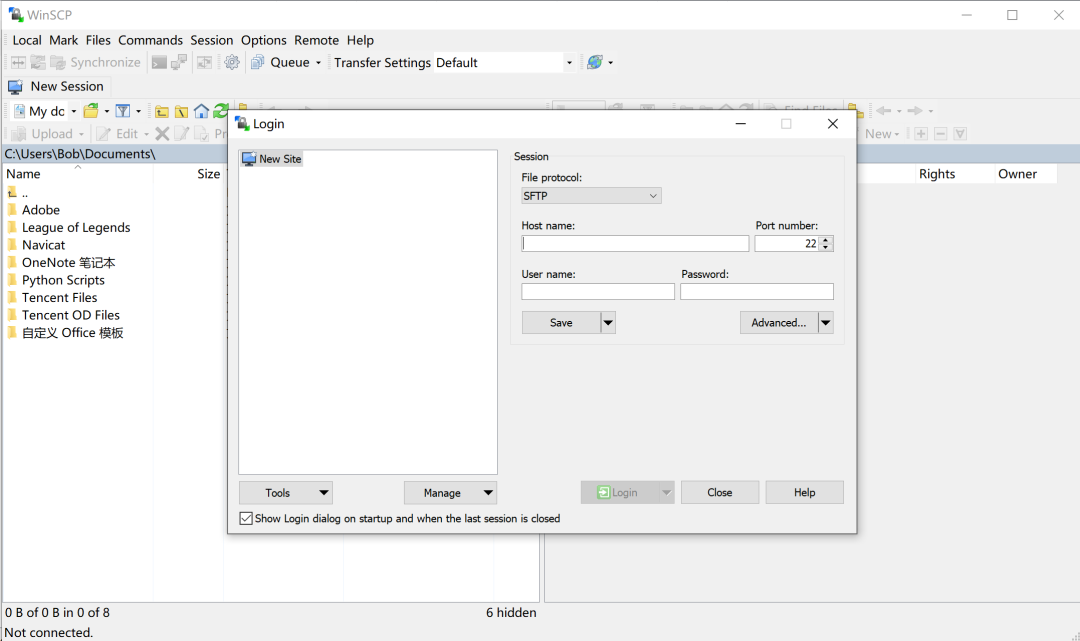Increase the port number with up stepper

pos(826,240)
